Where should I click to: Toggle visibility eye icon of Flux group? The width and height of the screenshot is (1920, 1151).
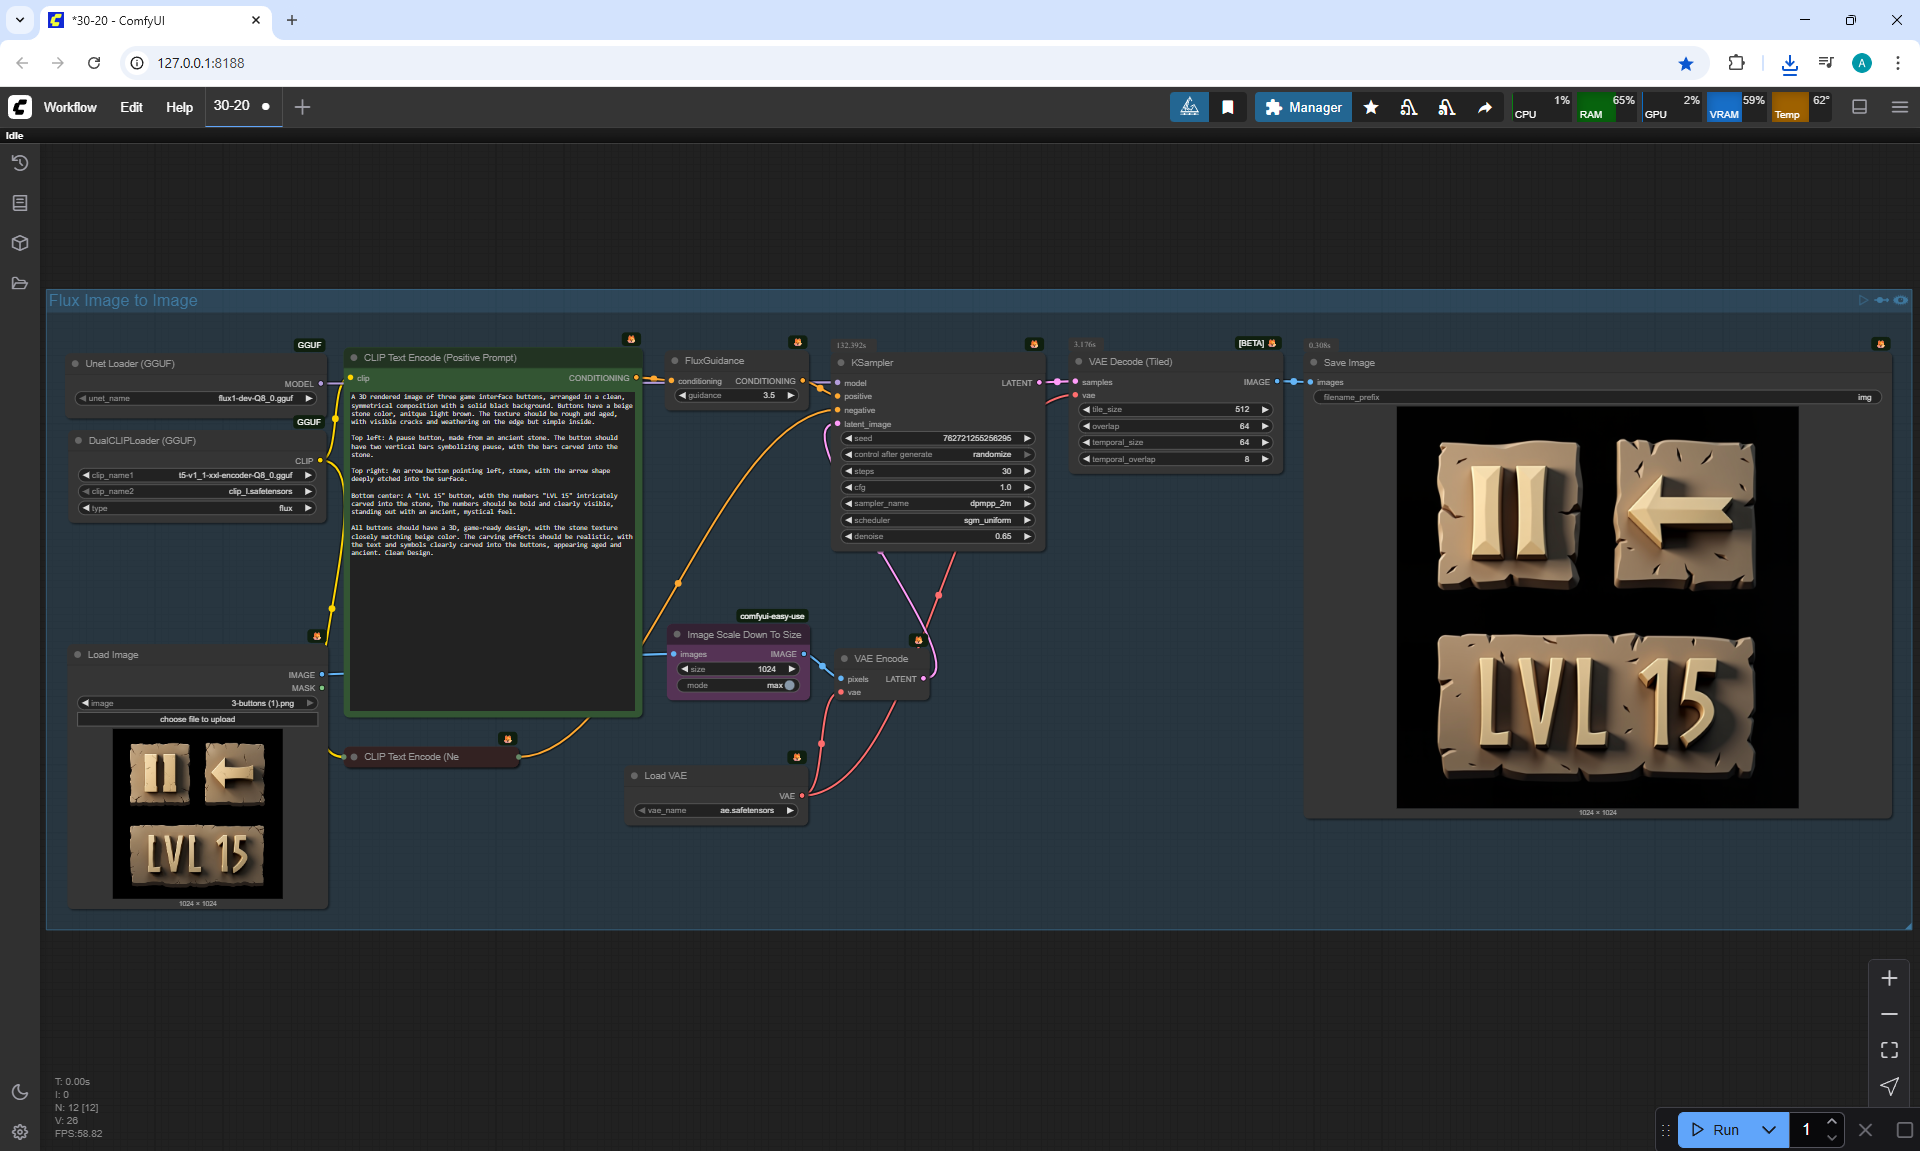[x=1901, y=300]
